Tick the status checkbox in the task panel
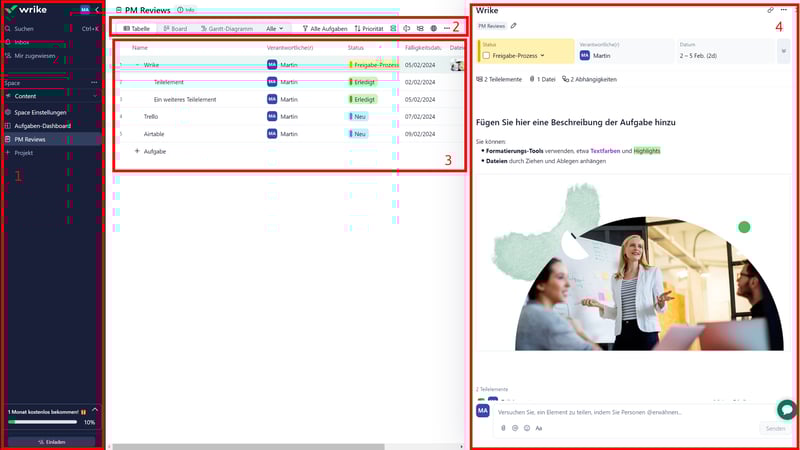 coord(486,56)
